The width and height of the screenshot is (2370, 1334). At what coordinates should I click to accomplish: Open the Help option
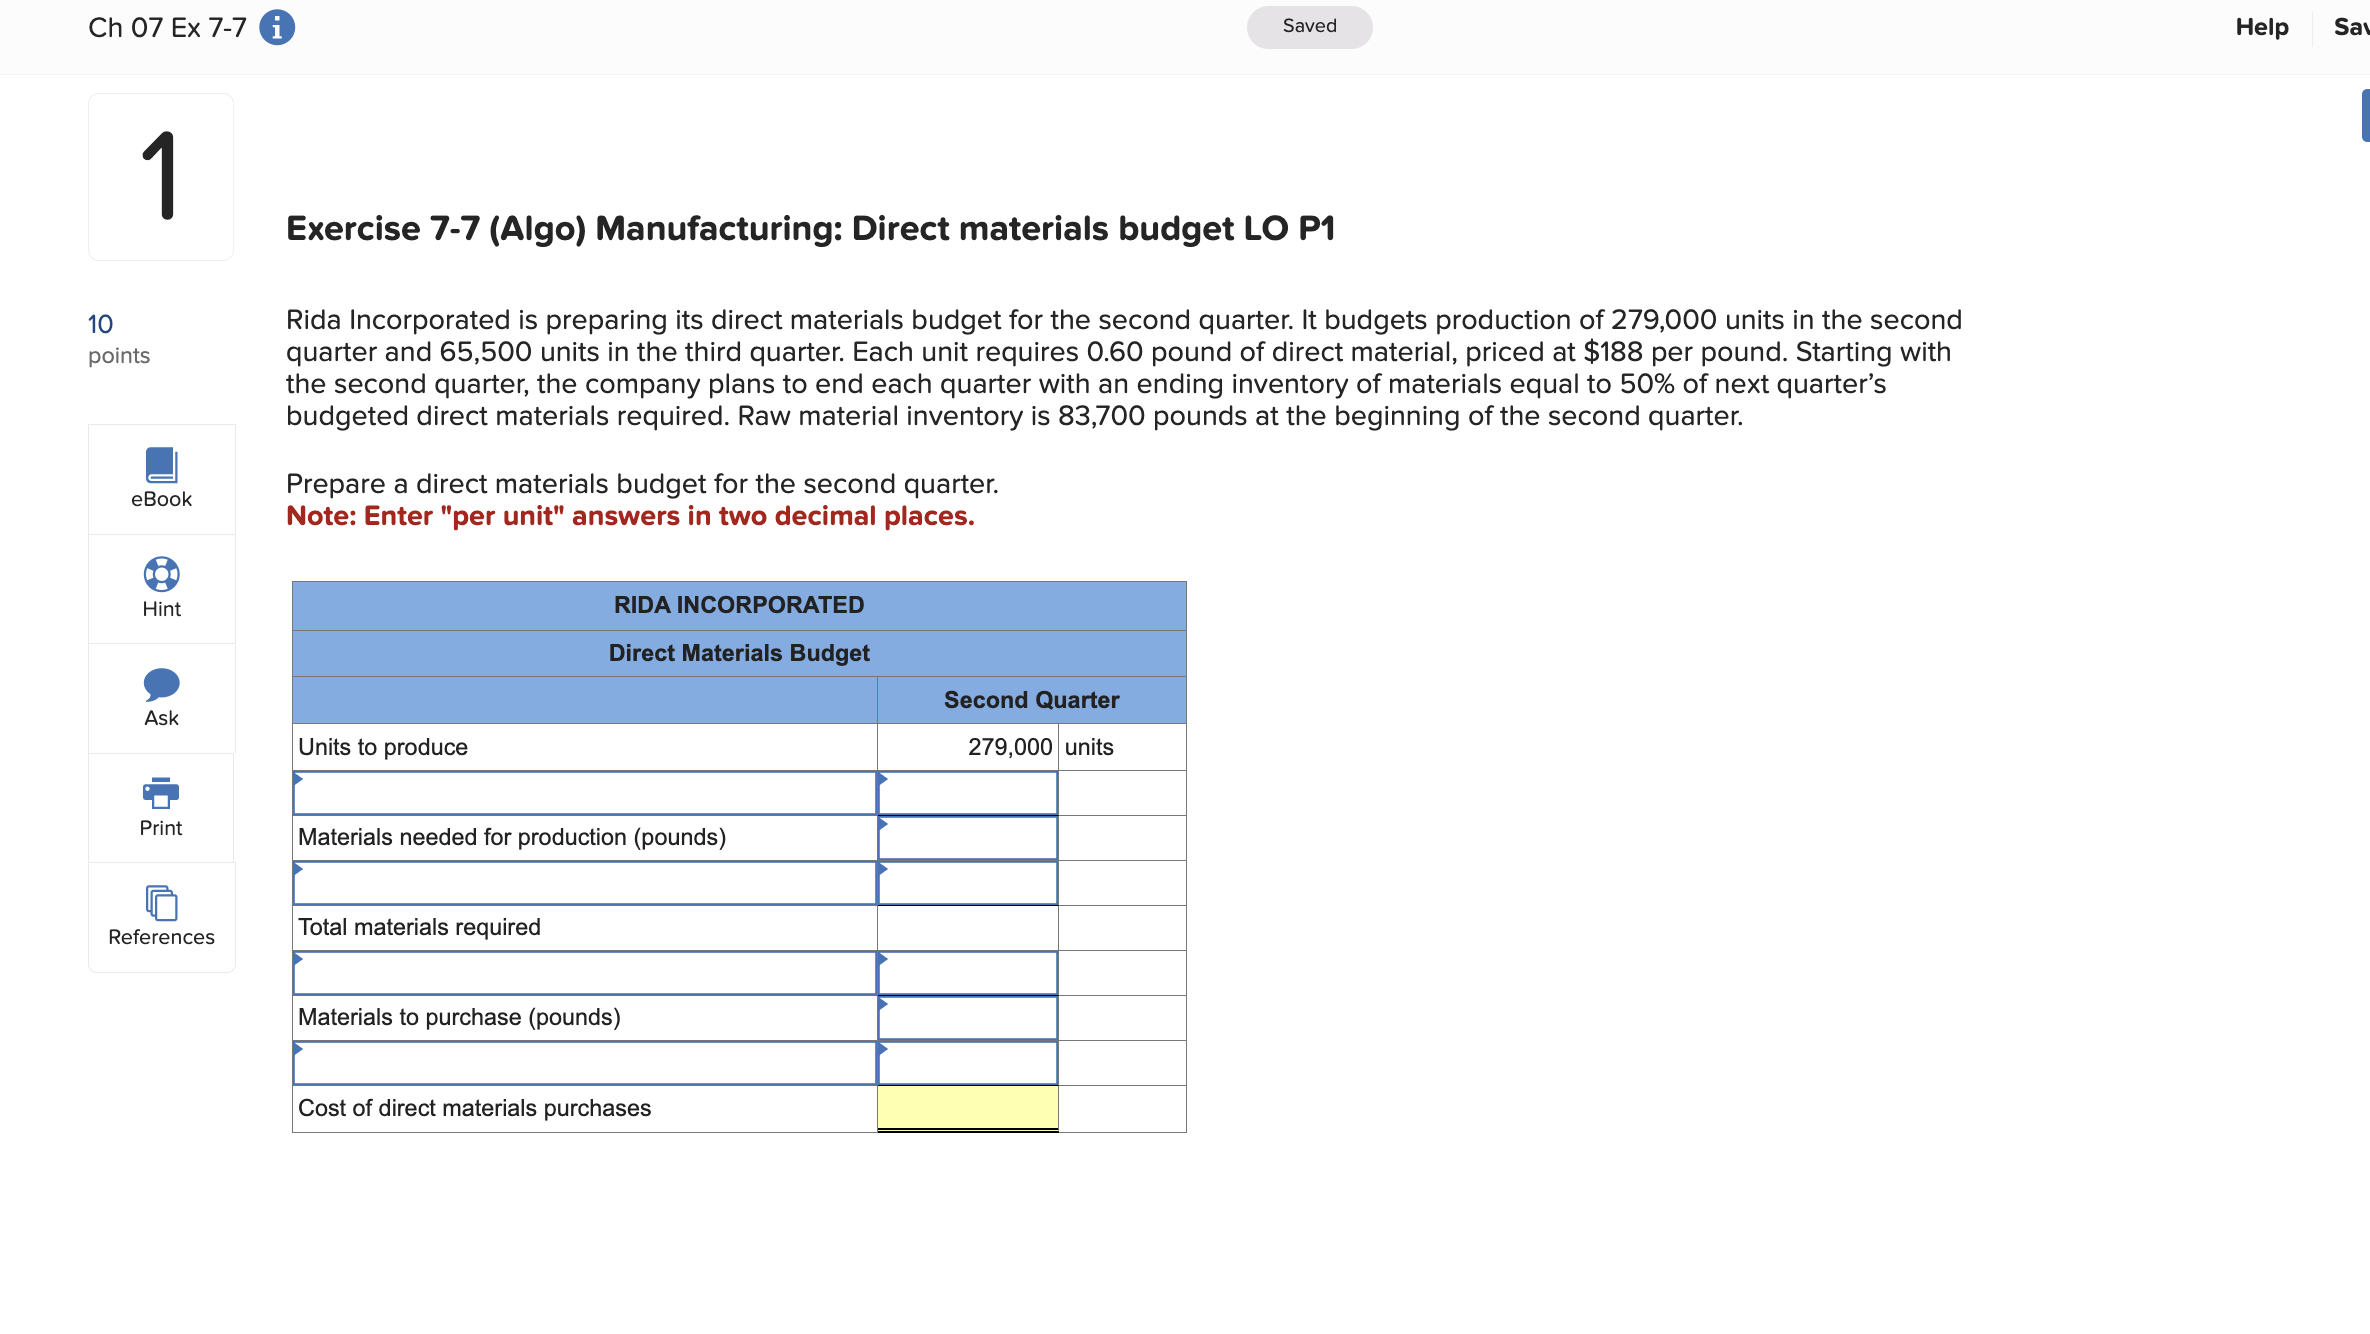2261,27
